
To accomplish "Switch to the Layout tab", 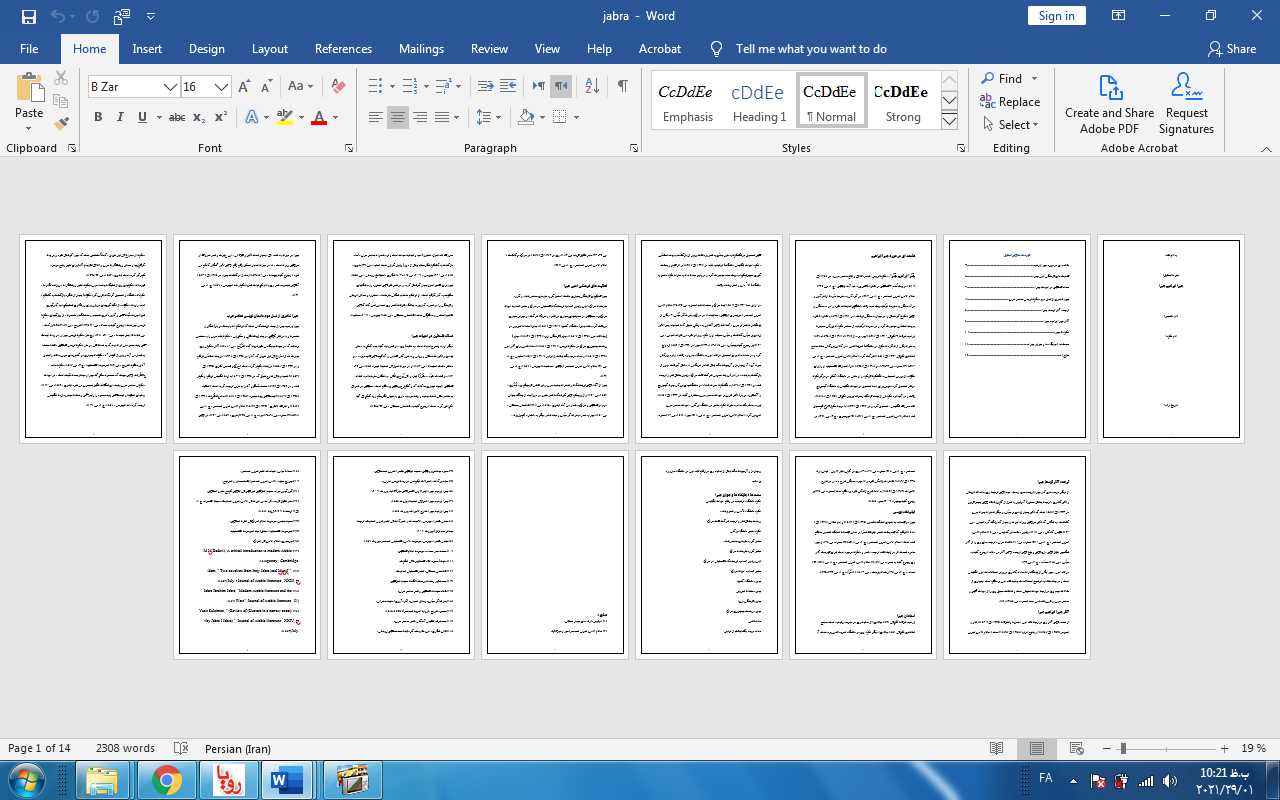I will 269,48.
